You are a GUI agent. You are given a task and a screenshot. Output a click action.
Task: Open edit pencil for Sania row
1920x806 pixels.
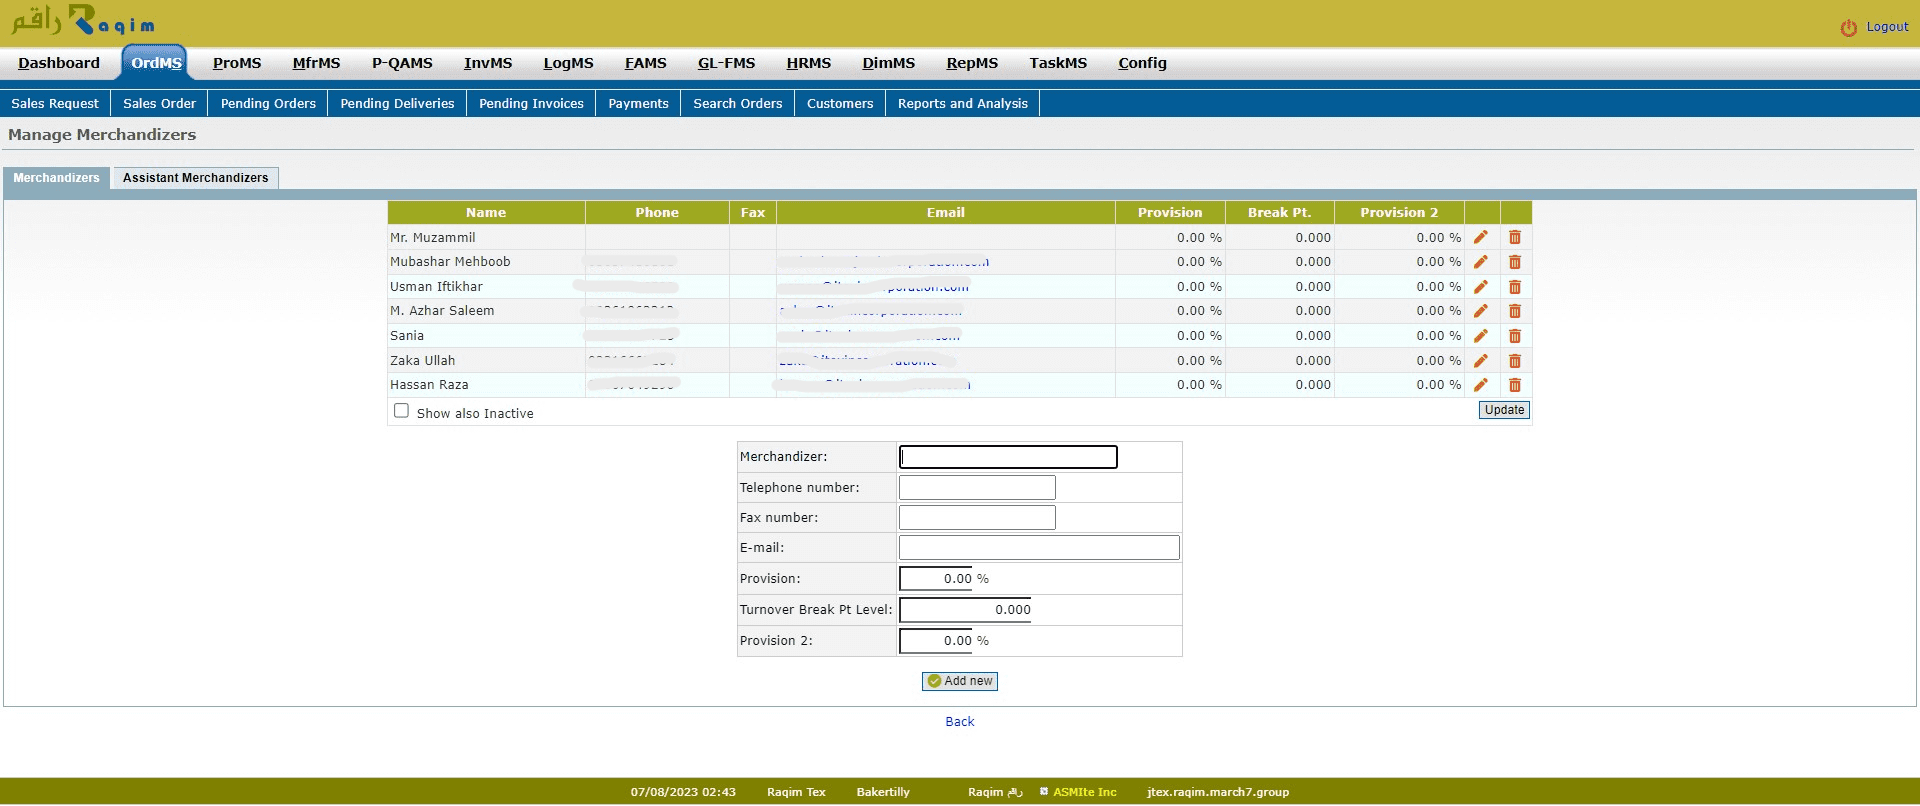click(1480, 336)
